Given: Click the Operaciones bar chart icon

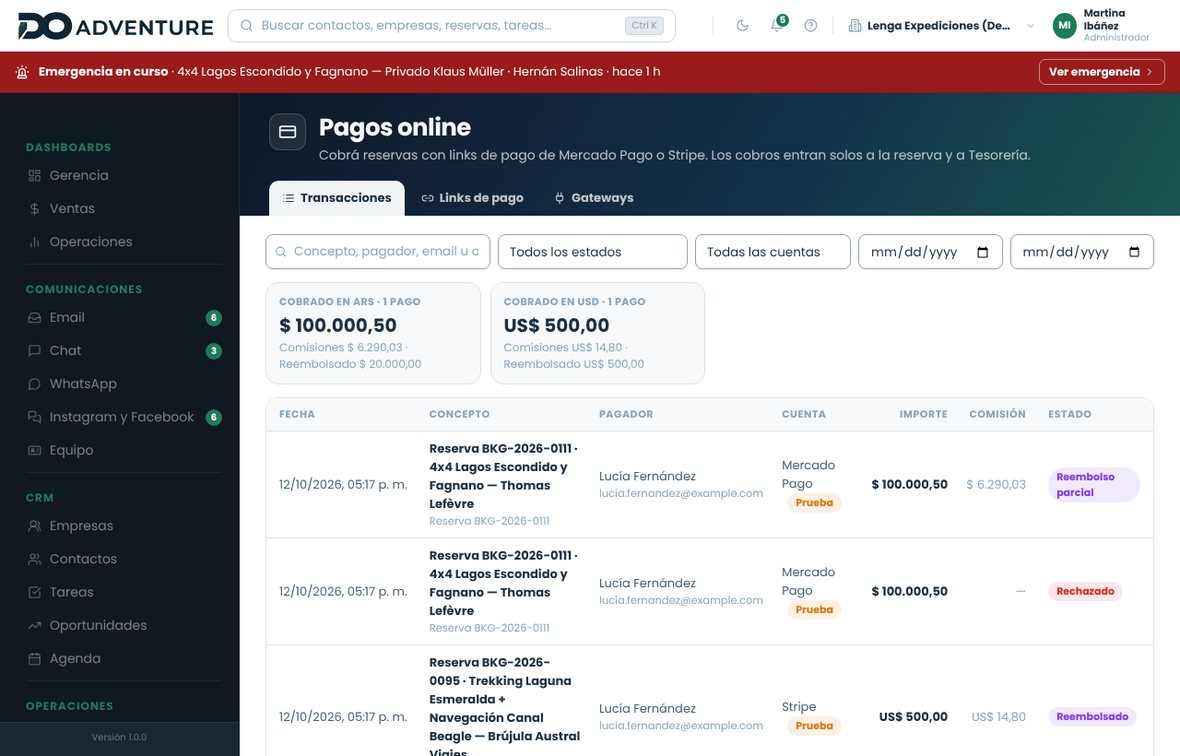Looking at the screenshot, I should point(35,241).
